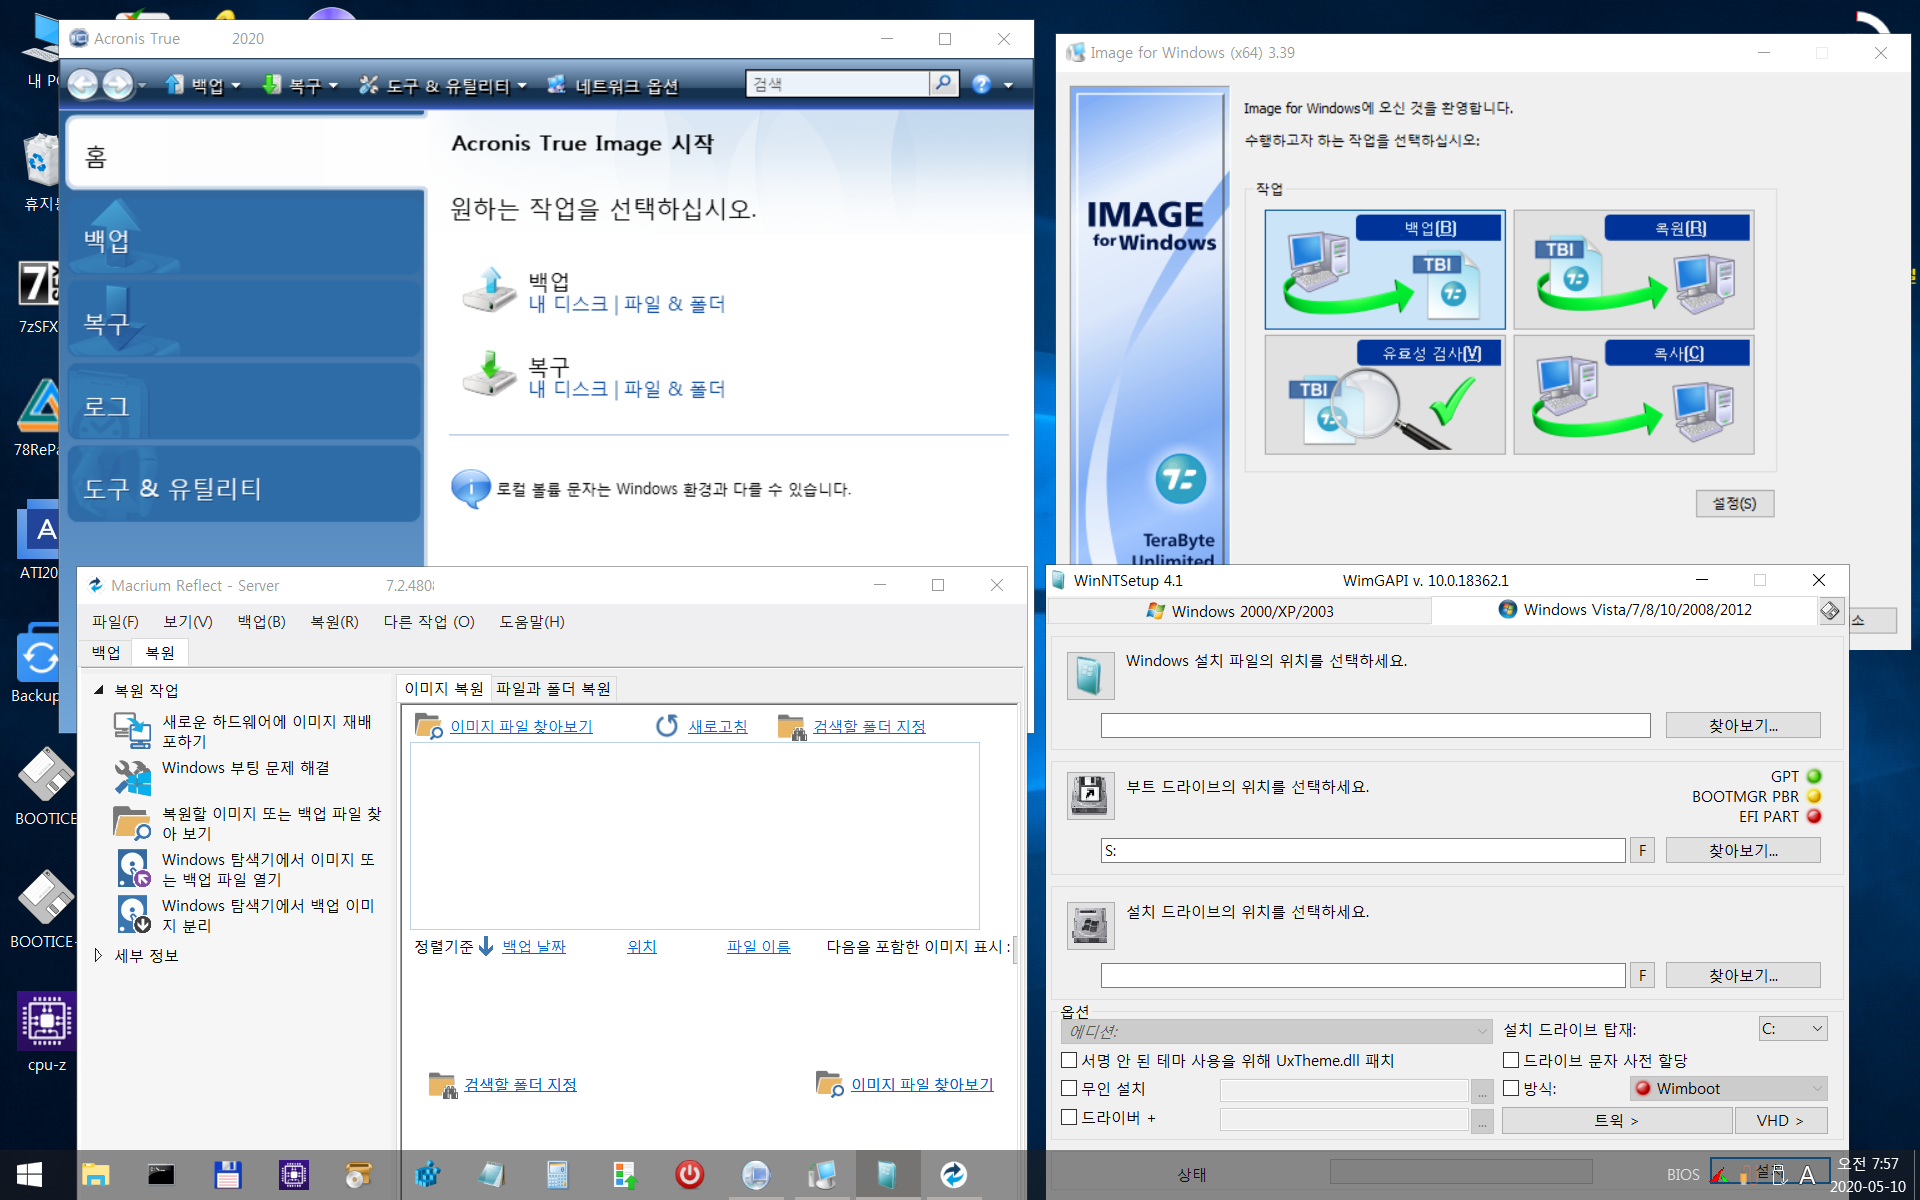The image size is (1920, 1200).
Task: Click top 이미지 파일 찾아보기 link in Macrium
Action: click(521, 726)
